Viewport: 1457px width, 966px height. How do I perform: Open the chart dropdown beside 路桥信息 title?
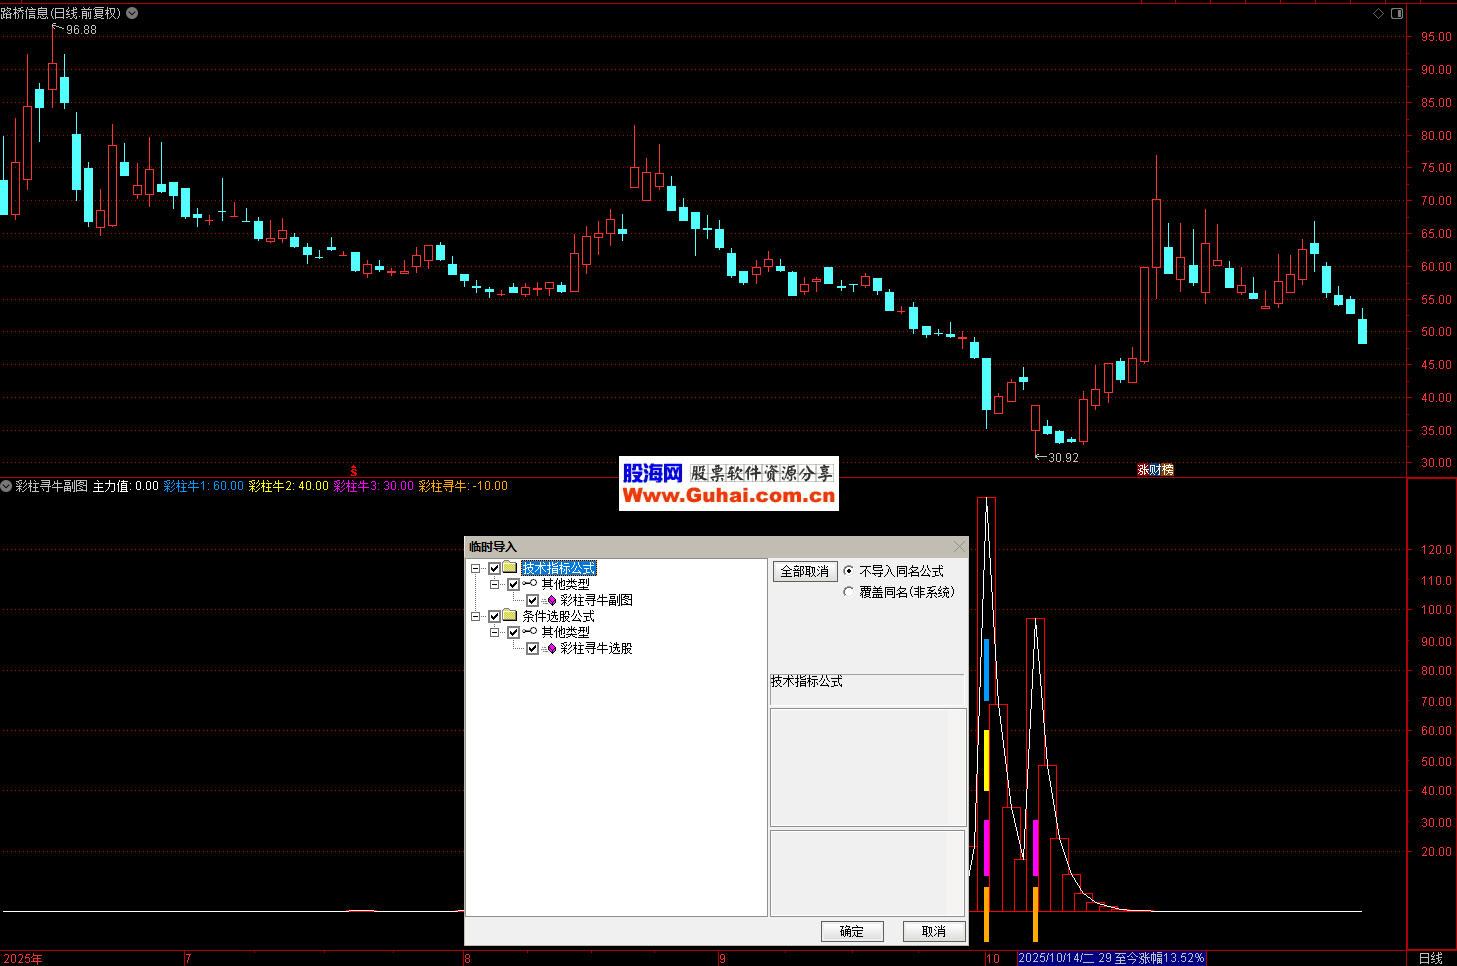click(x=132, y=13)
